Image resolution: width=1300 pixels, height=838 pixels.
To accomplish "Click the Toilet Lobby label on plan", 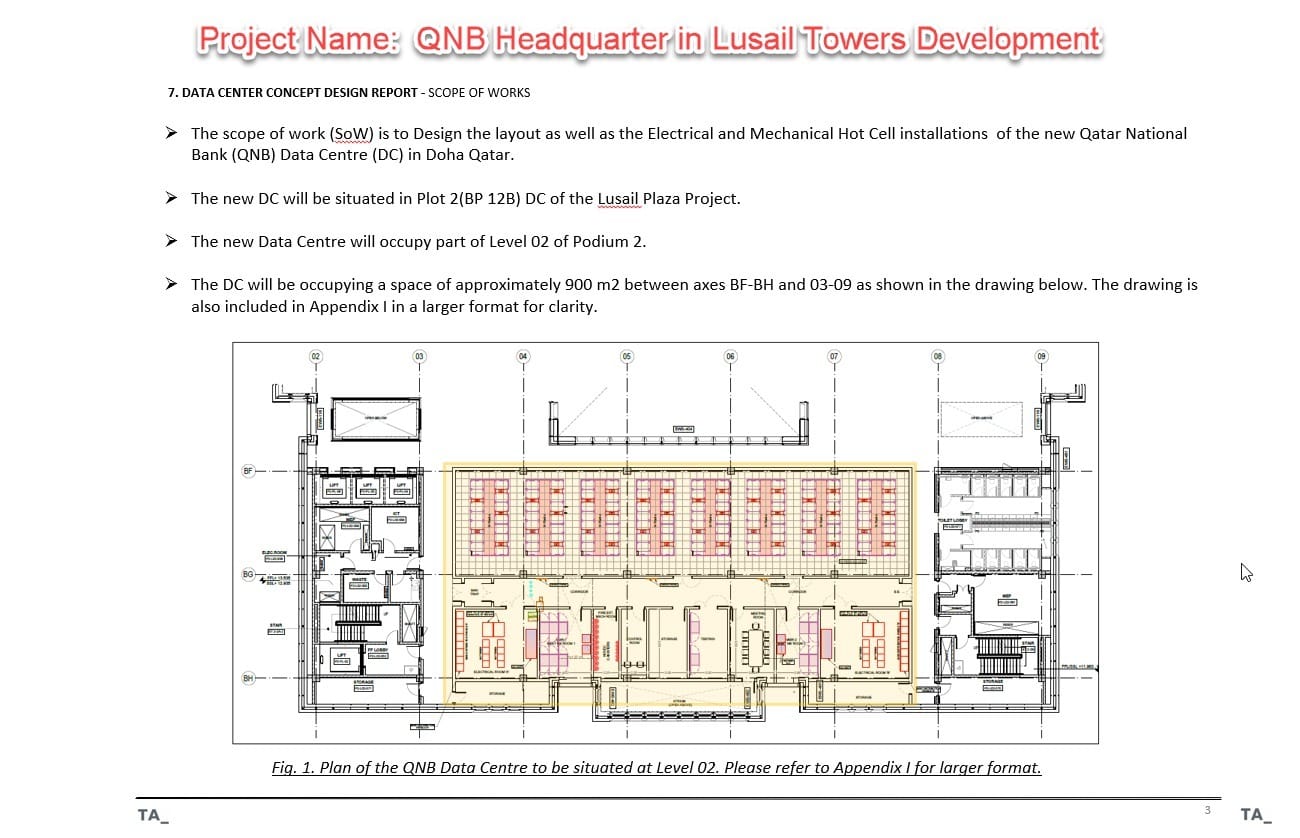I will pos(950,520).
